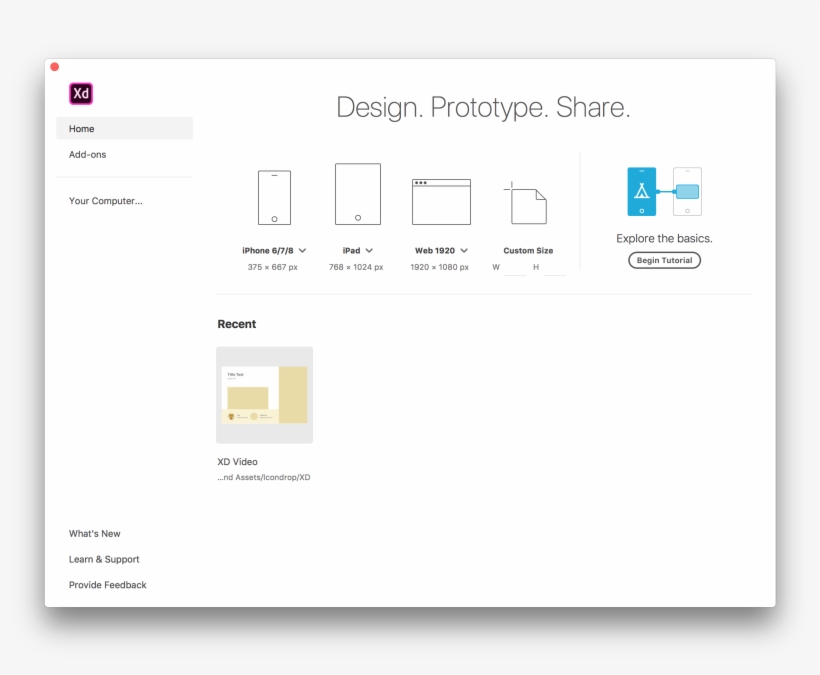This screenshot has height=675, width=820.
Task: Click the Custom Size label
Action: coord(528,250)
